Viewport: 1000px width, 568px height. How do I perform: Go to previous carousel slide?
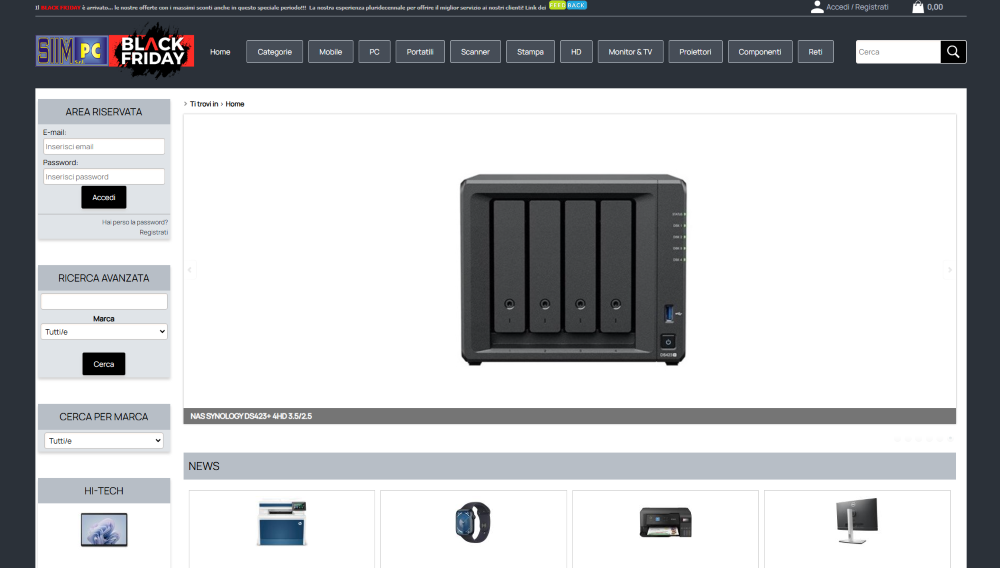pos(189,270)
